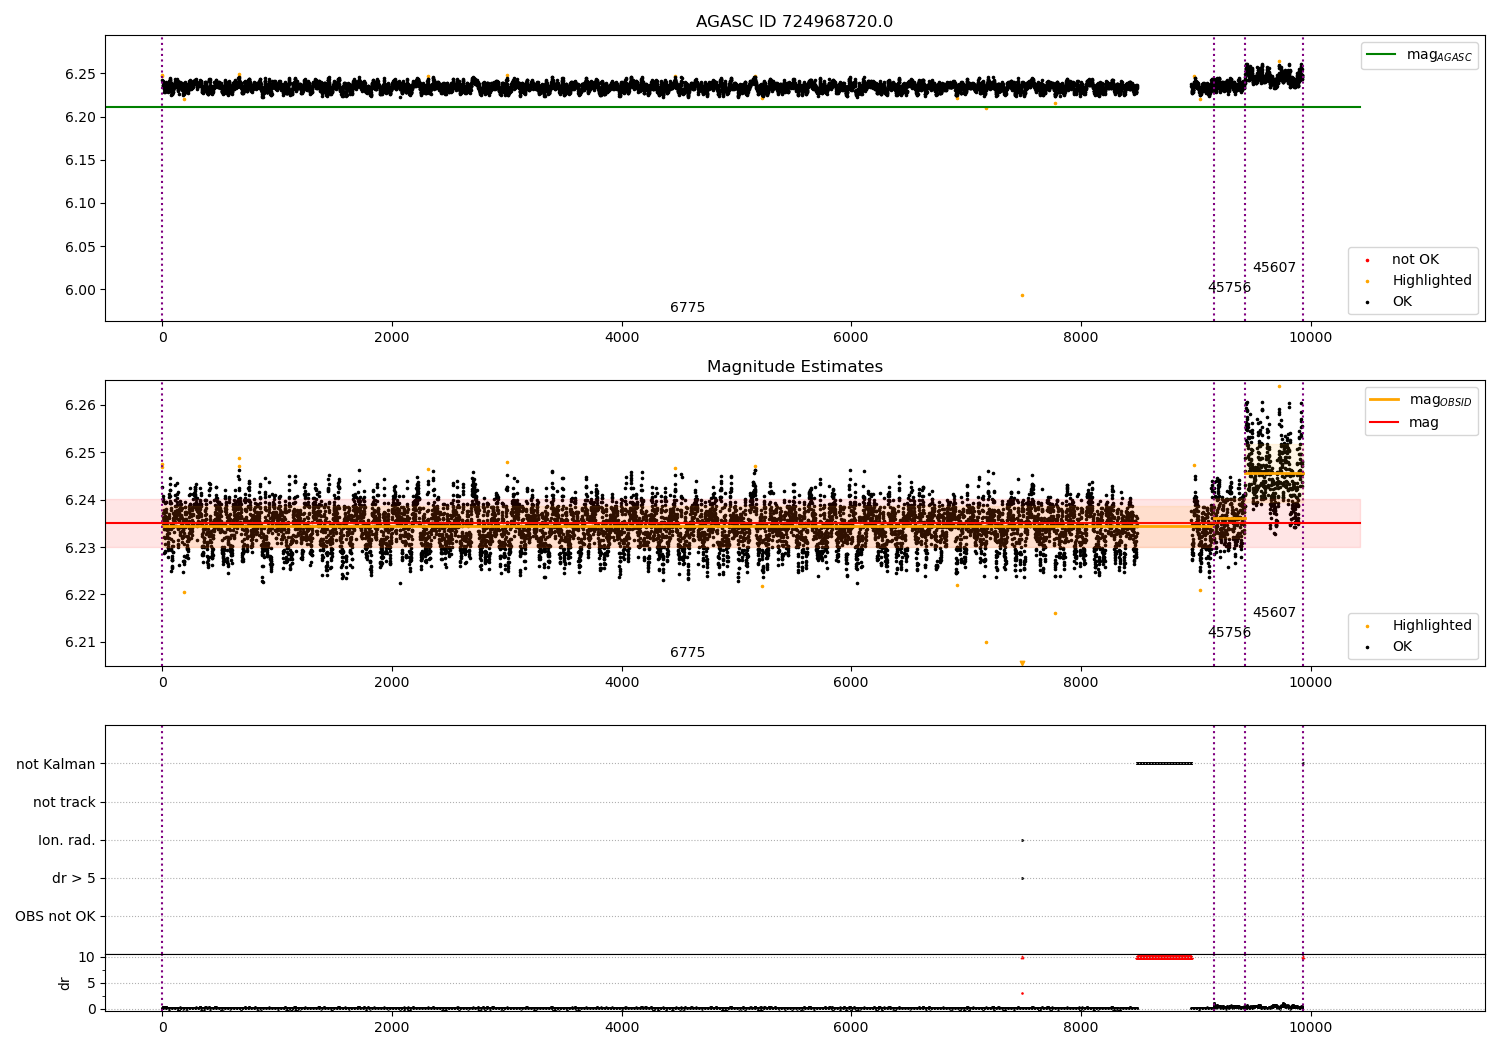1500x1050 pixels.
Task: Click the red 'not OK' legend marker in top plot
Action: [x=1367, y=260]
